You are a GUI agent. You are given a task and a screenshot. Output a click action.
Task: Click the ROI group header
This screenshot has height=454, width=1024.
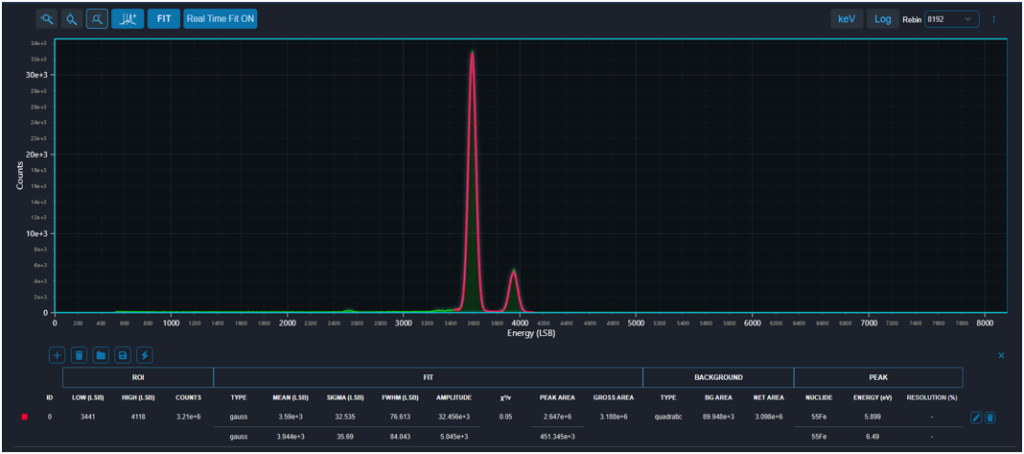[138, 377]
